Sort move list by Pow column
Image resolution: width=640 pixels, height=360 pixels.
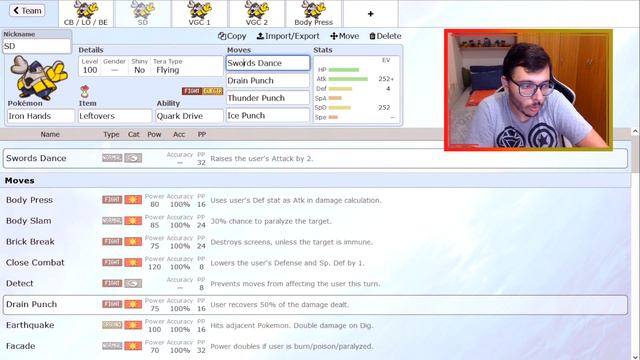(x=154, y=134)
